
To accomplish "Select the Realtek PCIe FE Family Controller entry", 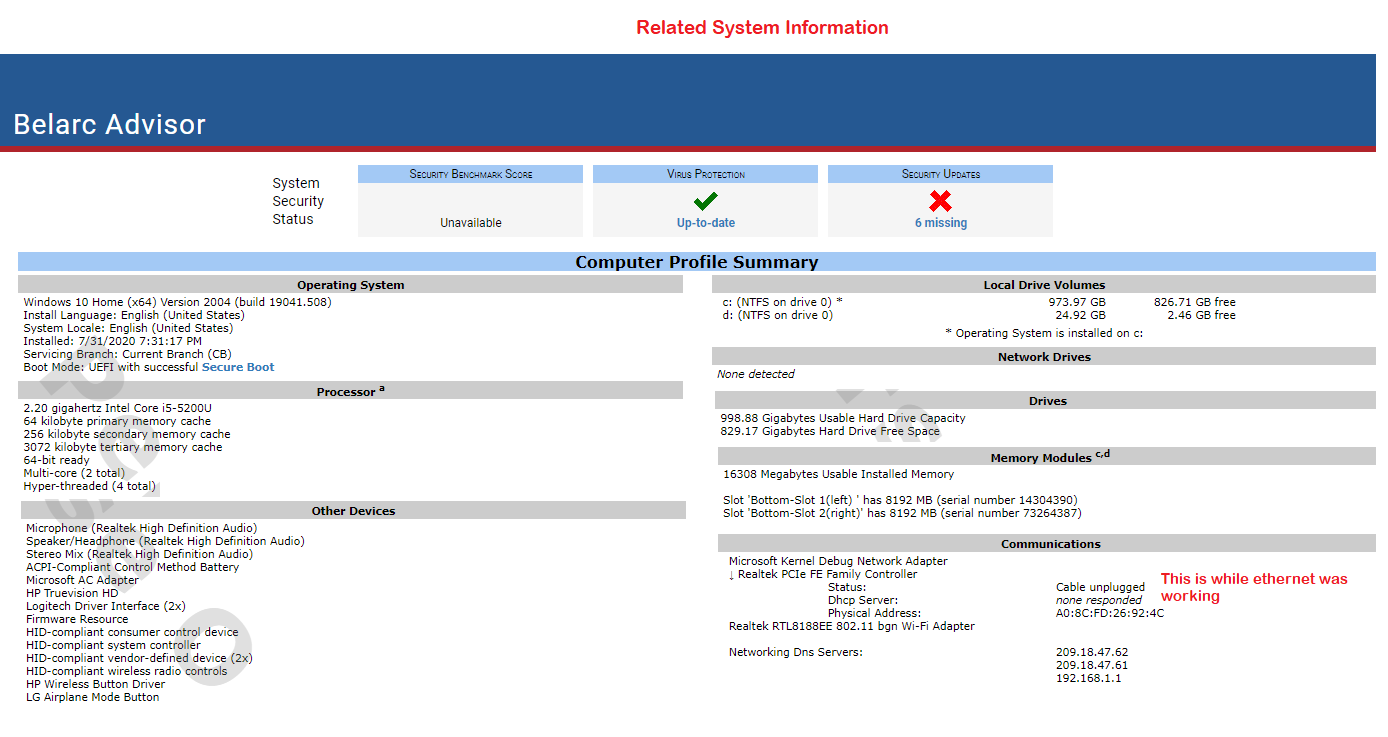I will click(823, 574).
